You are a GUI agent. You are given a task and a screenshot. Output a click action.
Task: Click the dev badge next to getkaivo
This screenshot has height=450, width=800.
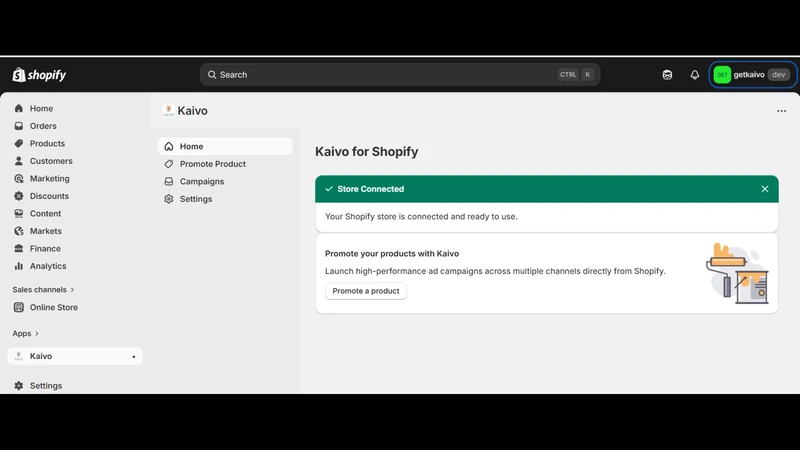point(779,75)
